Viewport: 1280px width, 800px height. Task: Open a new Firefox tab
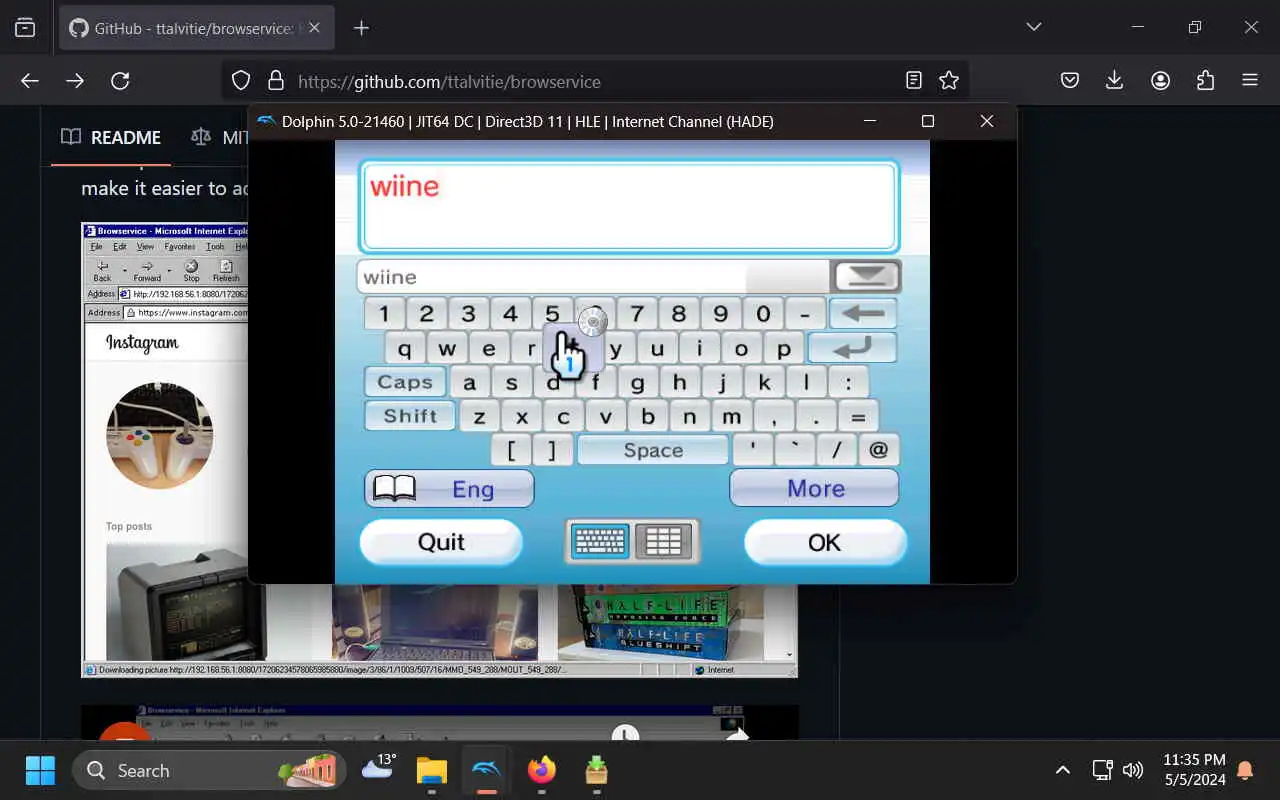pyautogui.click(x=362, y=28)
